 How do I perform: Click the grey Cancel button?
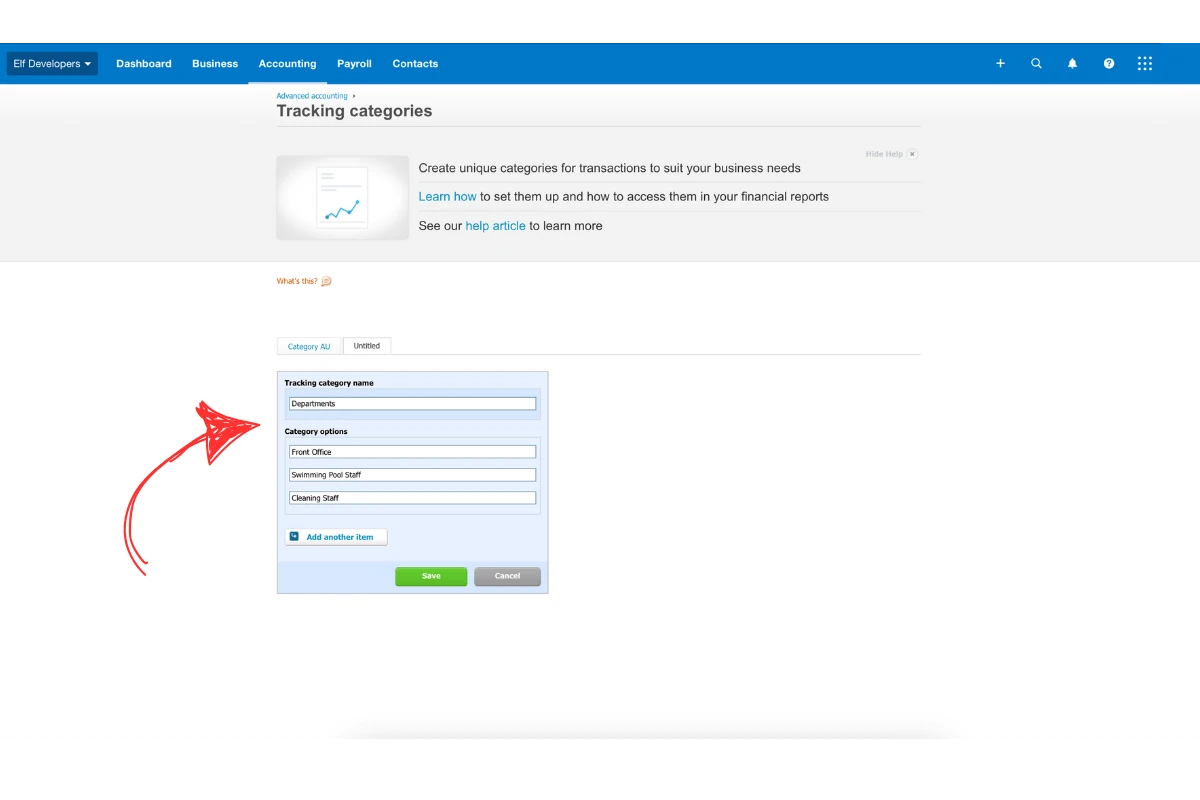(507, 576)
